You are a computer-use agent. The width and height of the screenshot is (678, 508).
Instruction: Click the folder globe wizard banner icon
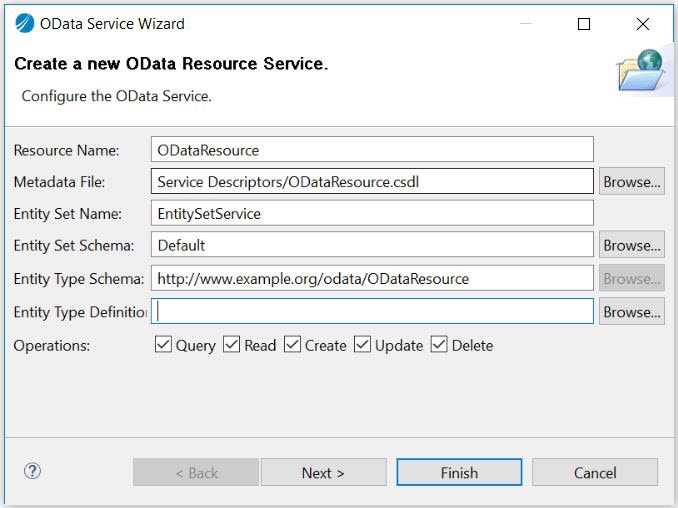click(640, 72)
